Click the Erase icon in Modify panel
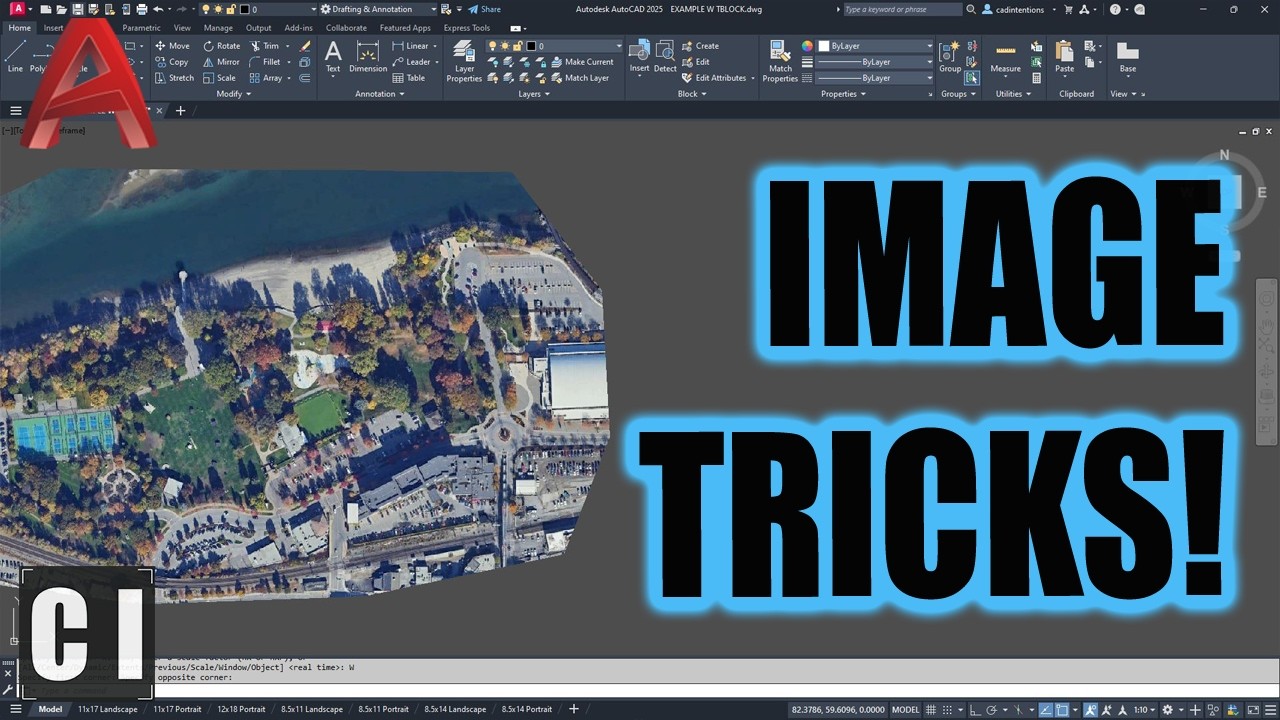The image size is (1280, 720). coord(305,46)
